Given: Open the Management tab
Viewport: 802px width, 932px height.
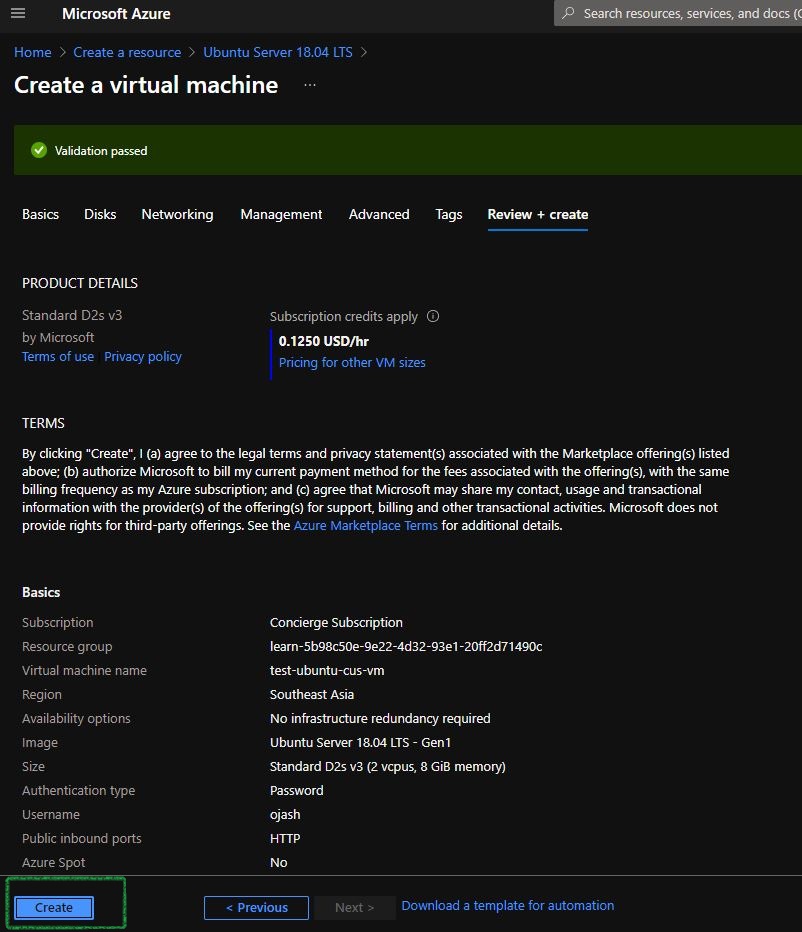Looking at the screenshot, I should click(281, 215).
